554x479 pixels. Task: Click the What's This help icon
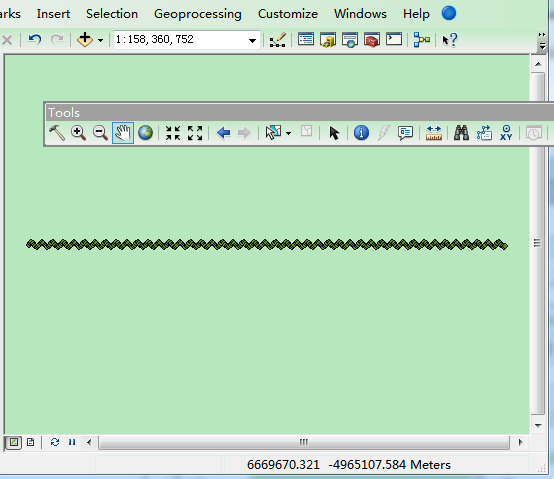coord(449,40)
